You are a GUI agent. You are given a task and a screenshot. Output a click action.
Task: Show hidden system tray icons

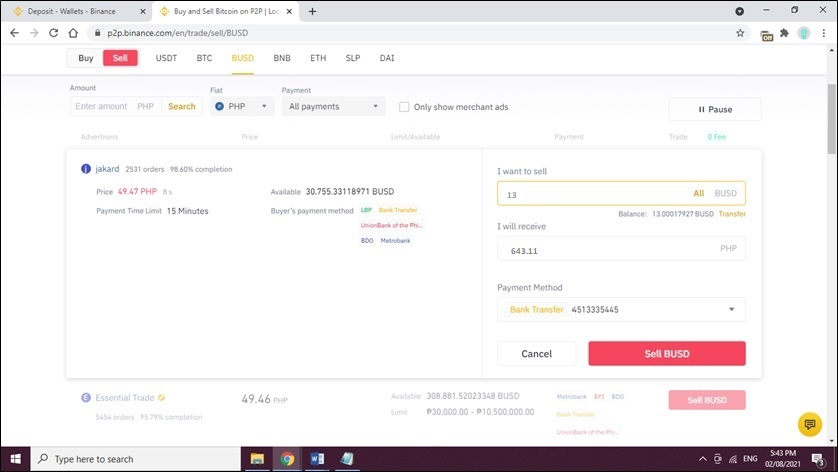pyautogui.click(x=703, y=459)
